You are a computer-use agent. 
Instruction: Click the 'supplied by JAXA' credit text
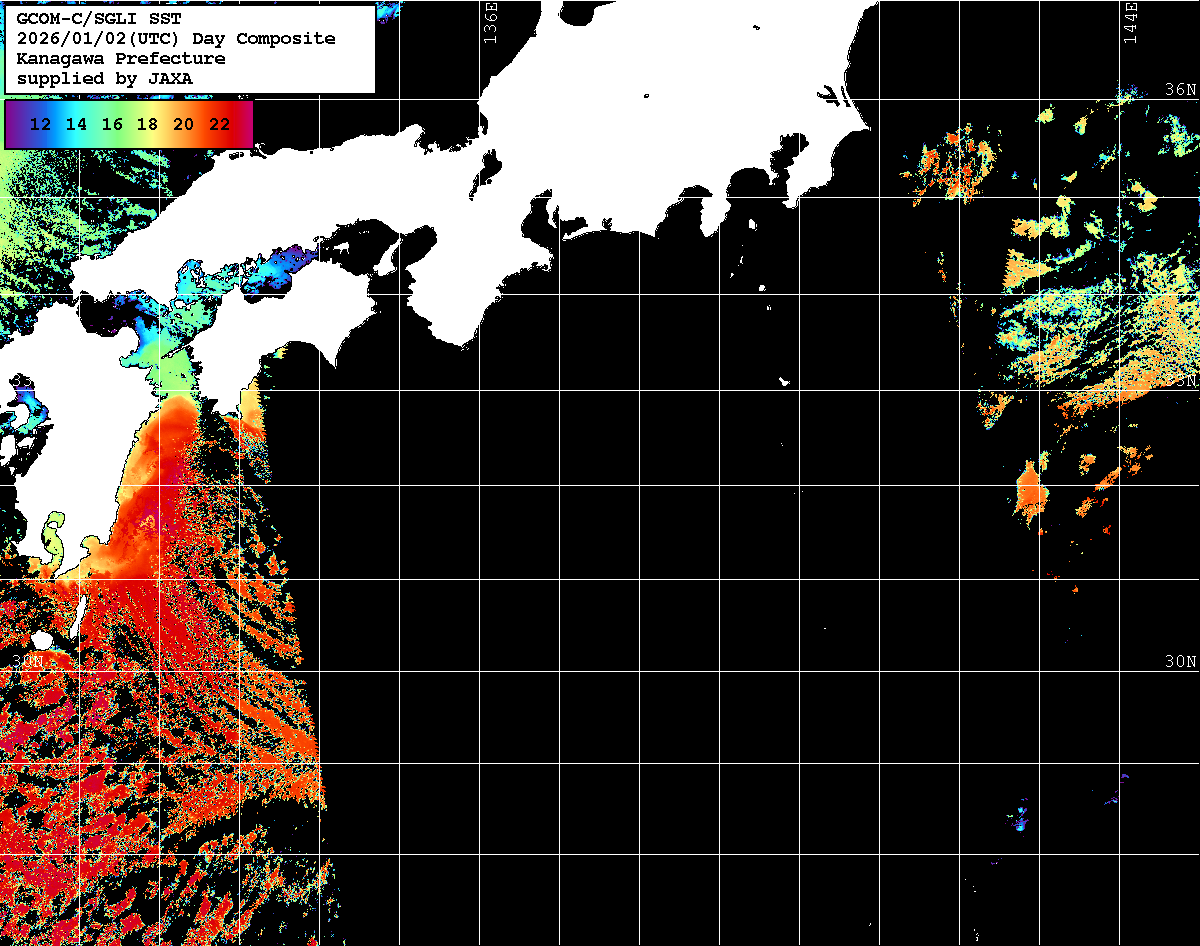[x=105, y=78]
